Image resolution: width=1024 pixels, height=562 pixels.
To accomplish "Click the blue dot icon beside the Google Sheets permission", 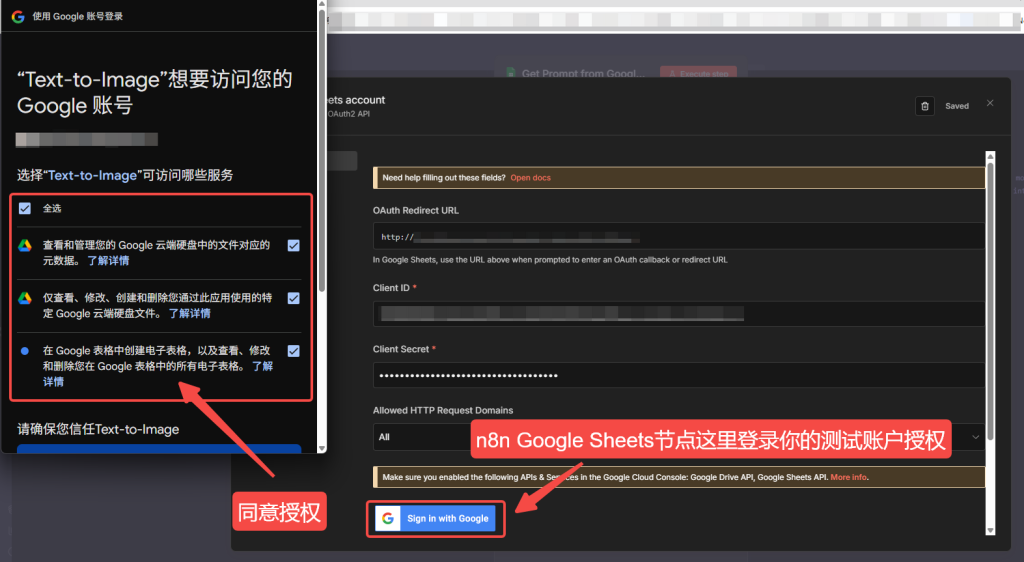I will point(25,351).
